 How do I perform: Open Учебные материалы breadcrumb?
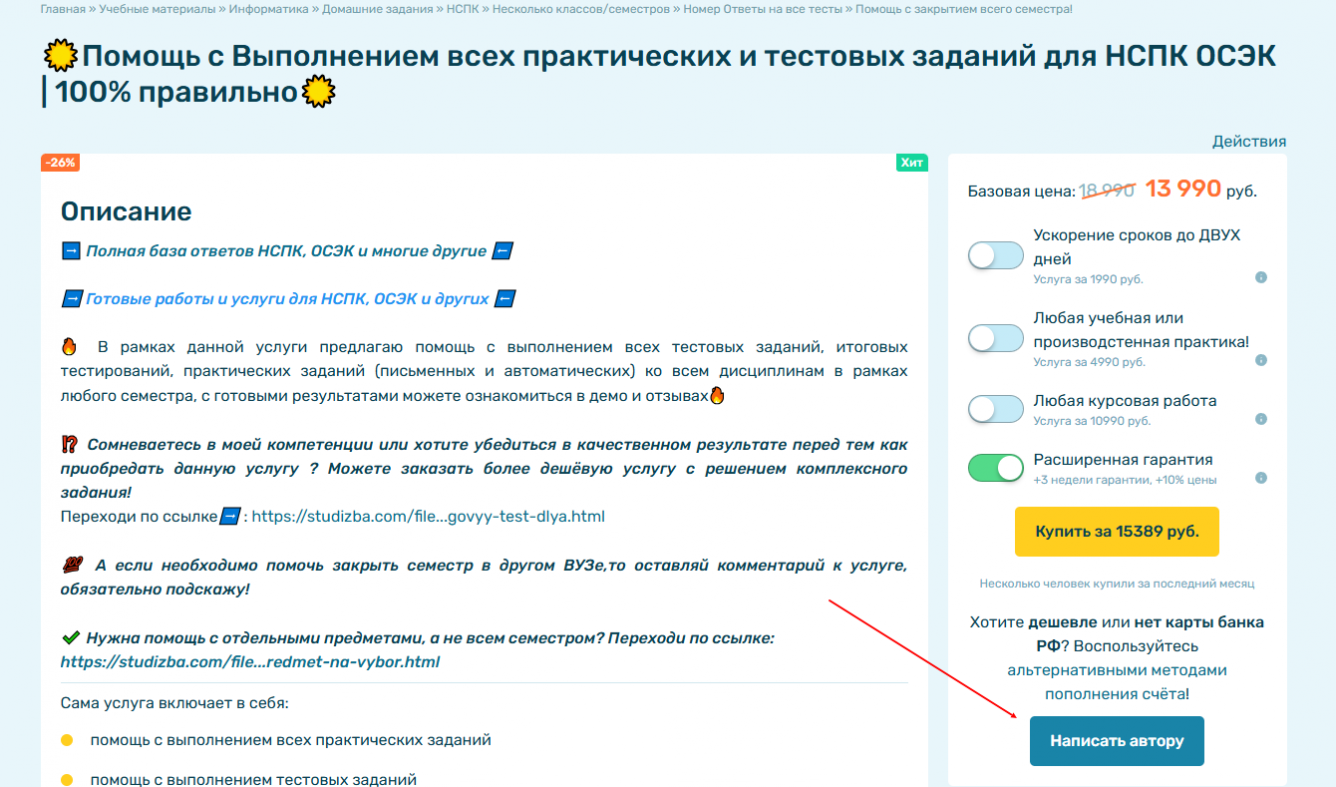coord(157,9)
